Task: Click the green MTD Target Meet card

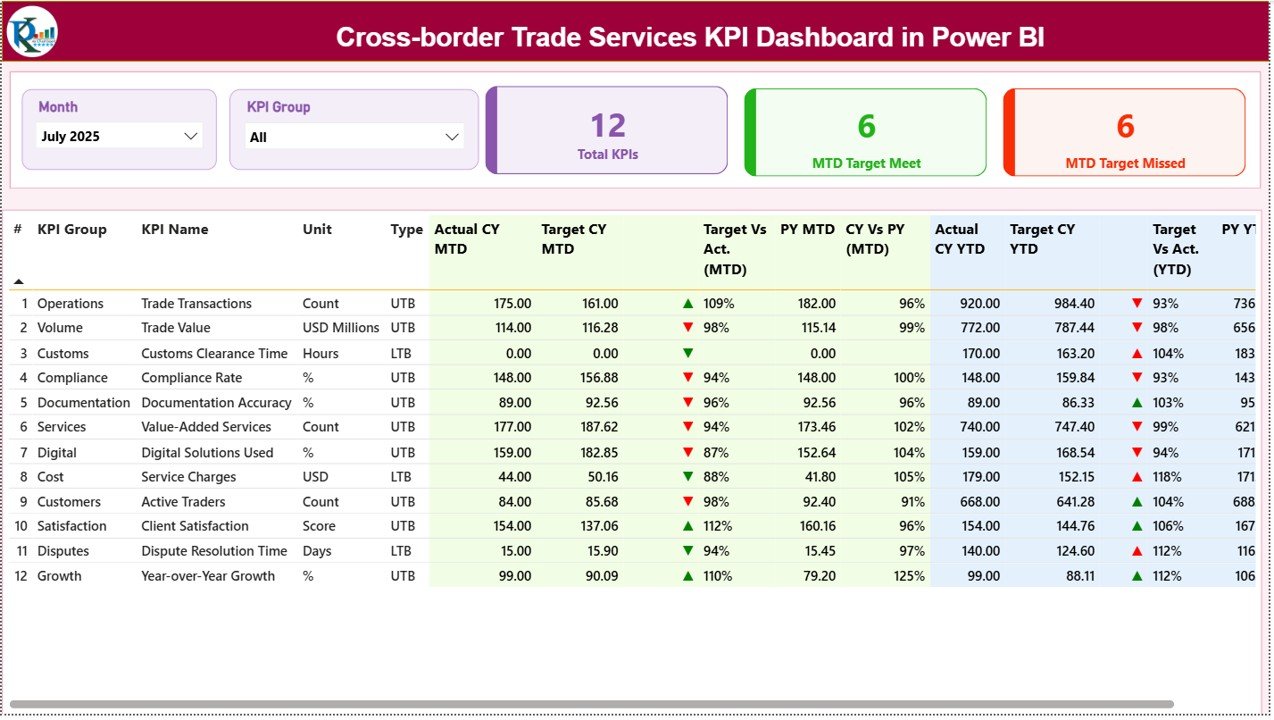Action: (864, 131)
